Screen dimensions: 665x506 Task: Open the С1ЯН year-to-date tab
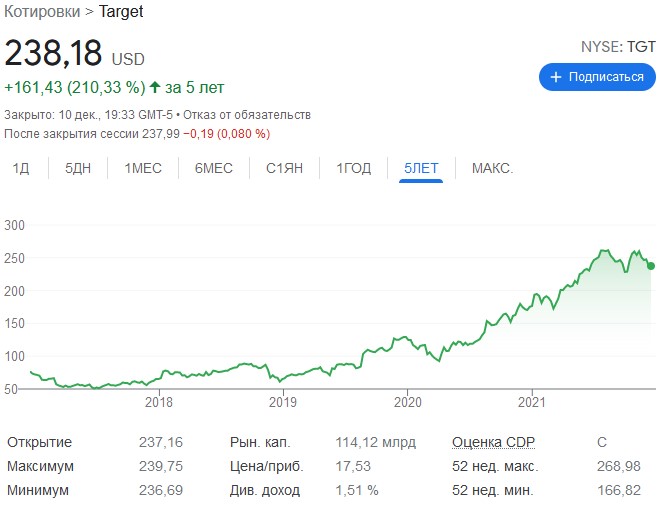click(x=285, y=168)
